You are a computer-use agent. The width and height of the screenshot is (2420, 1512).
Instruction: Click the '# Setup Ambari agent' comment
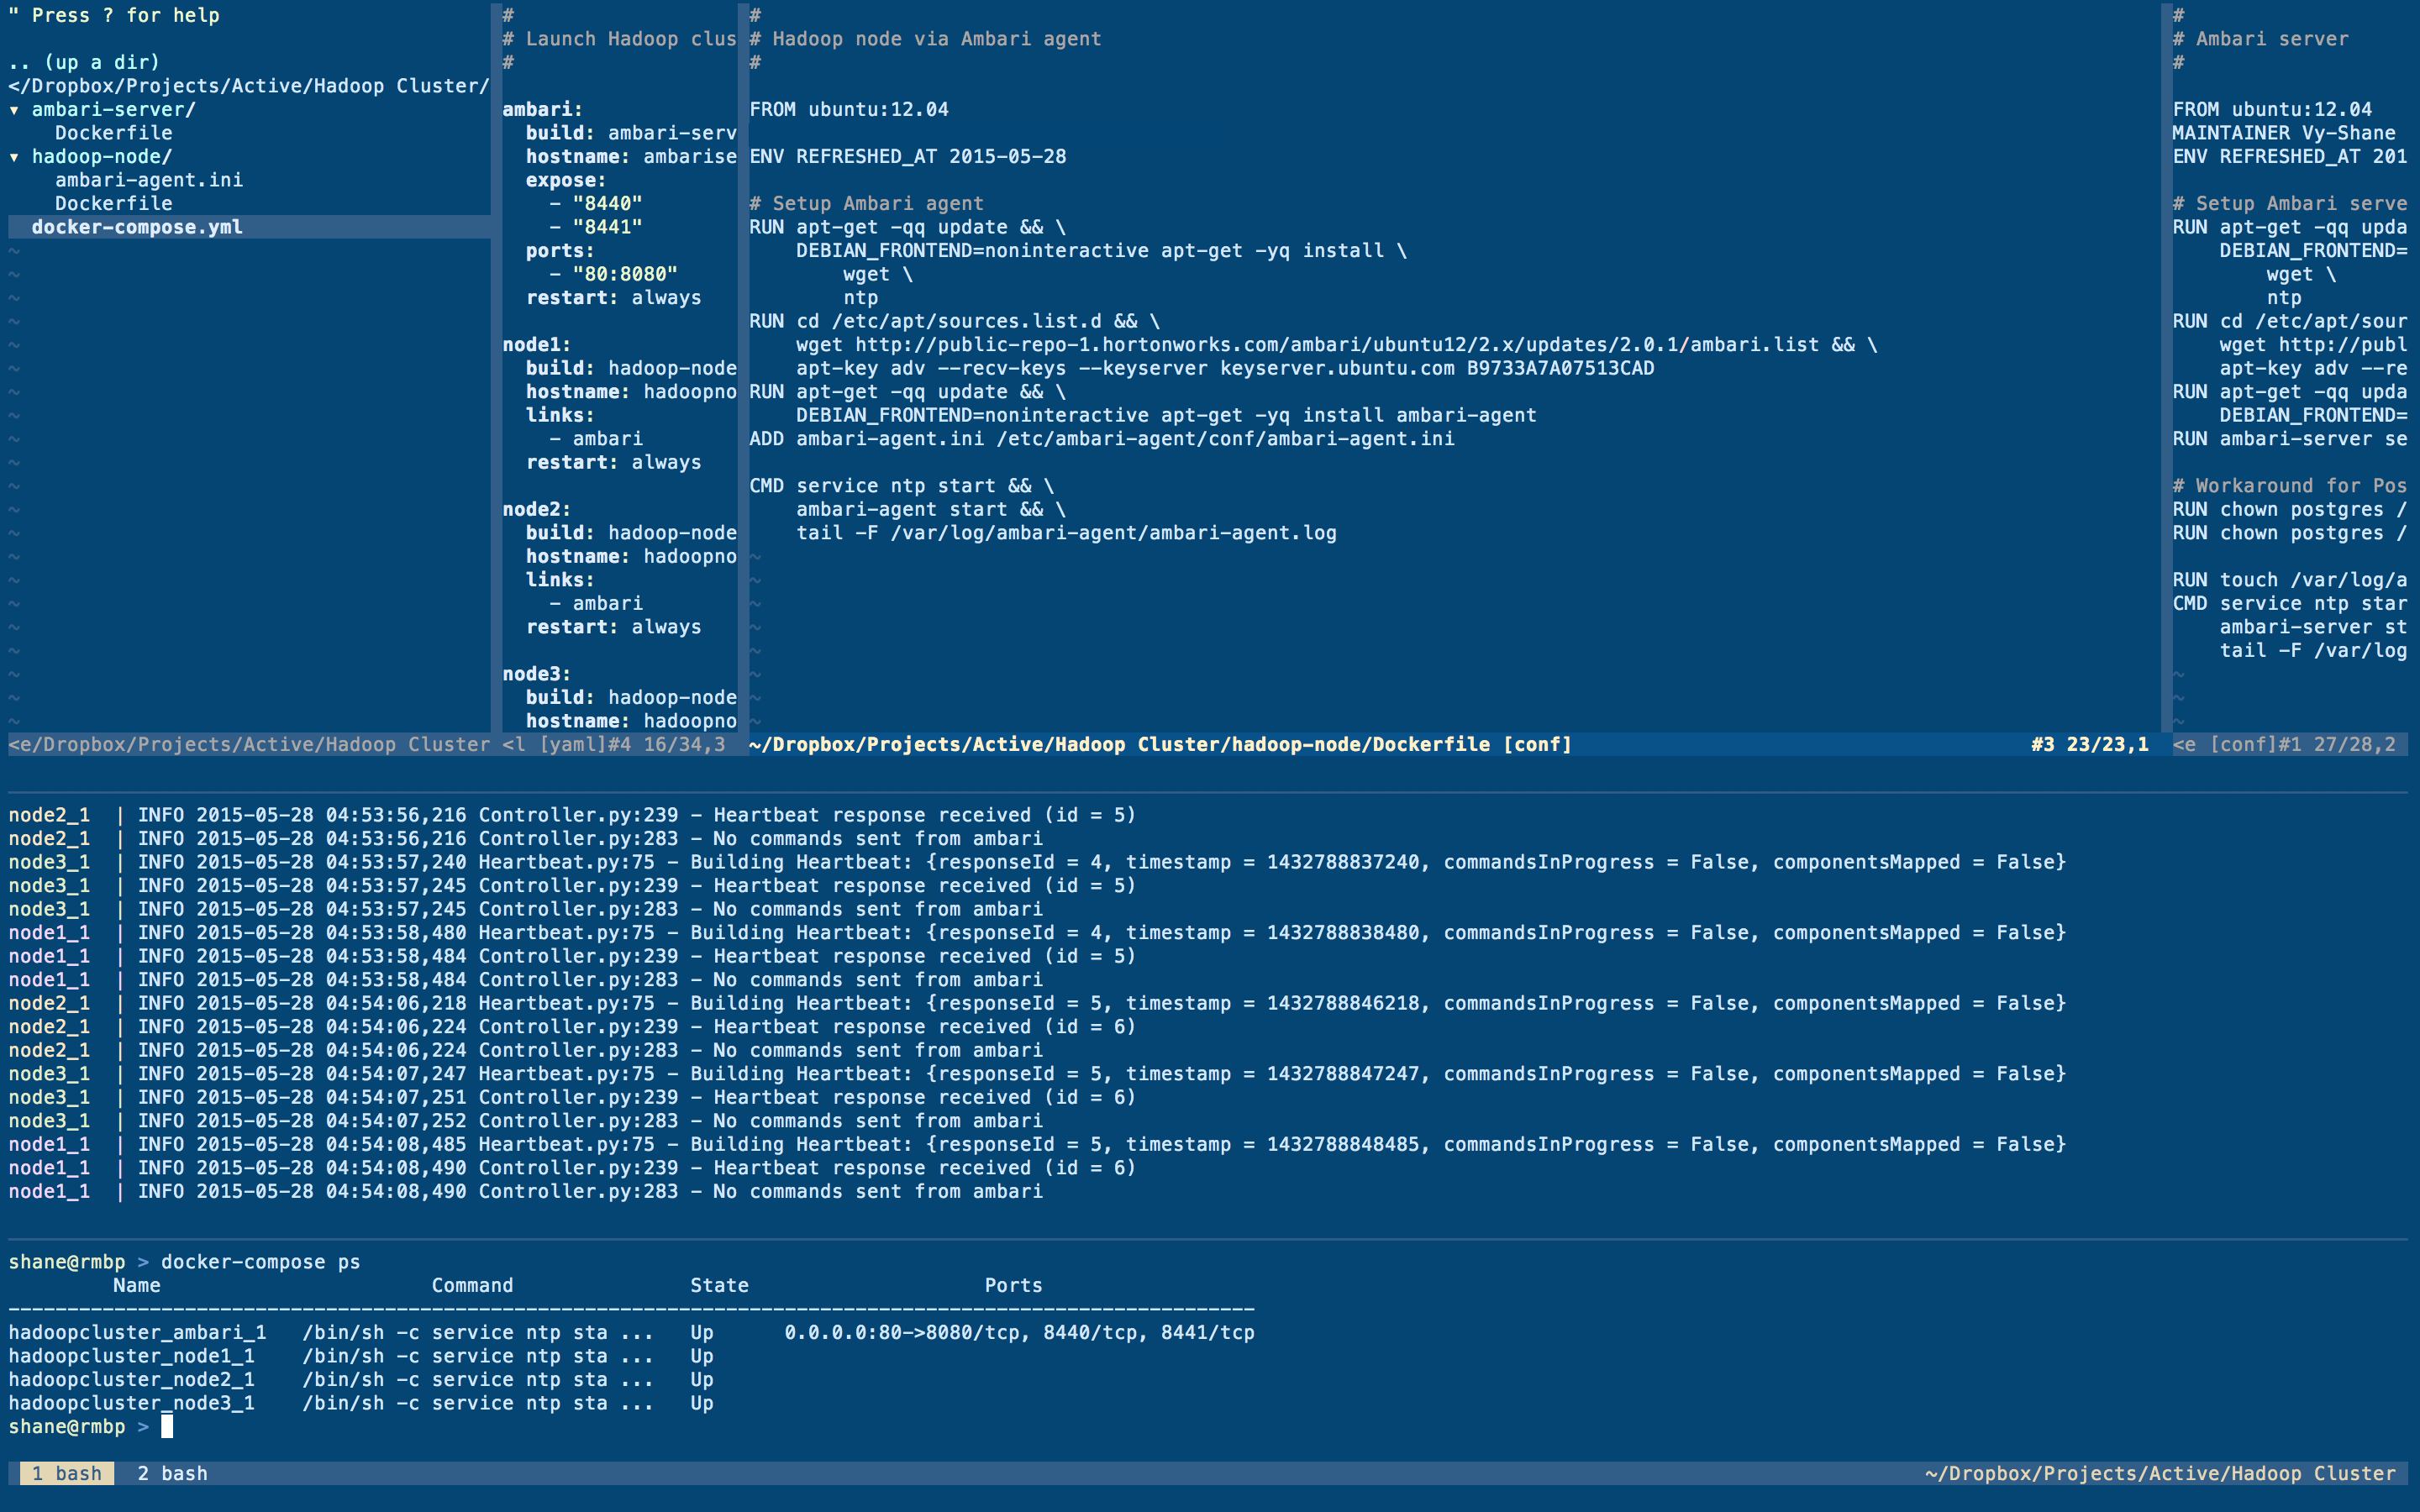866,204
